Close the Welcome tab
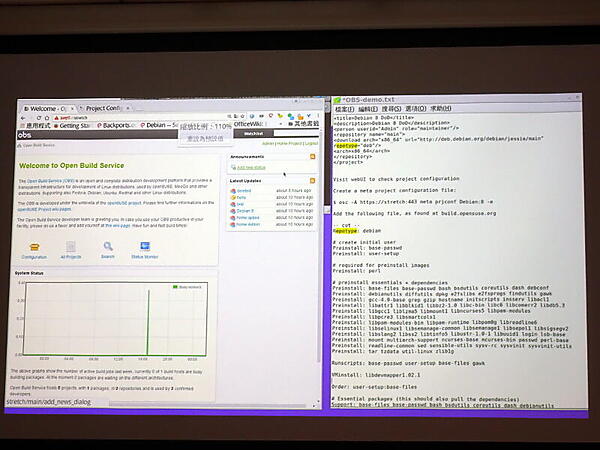 tap(72, 109)
